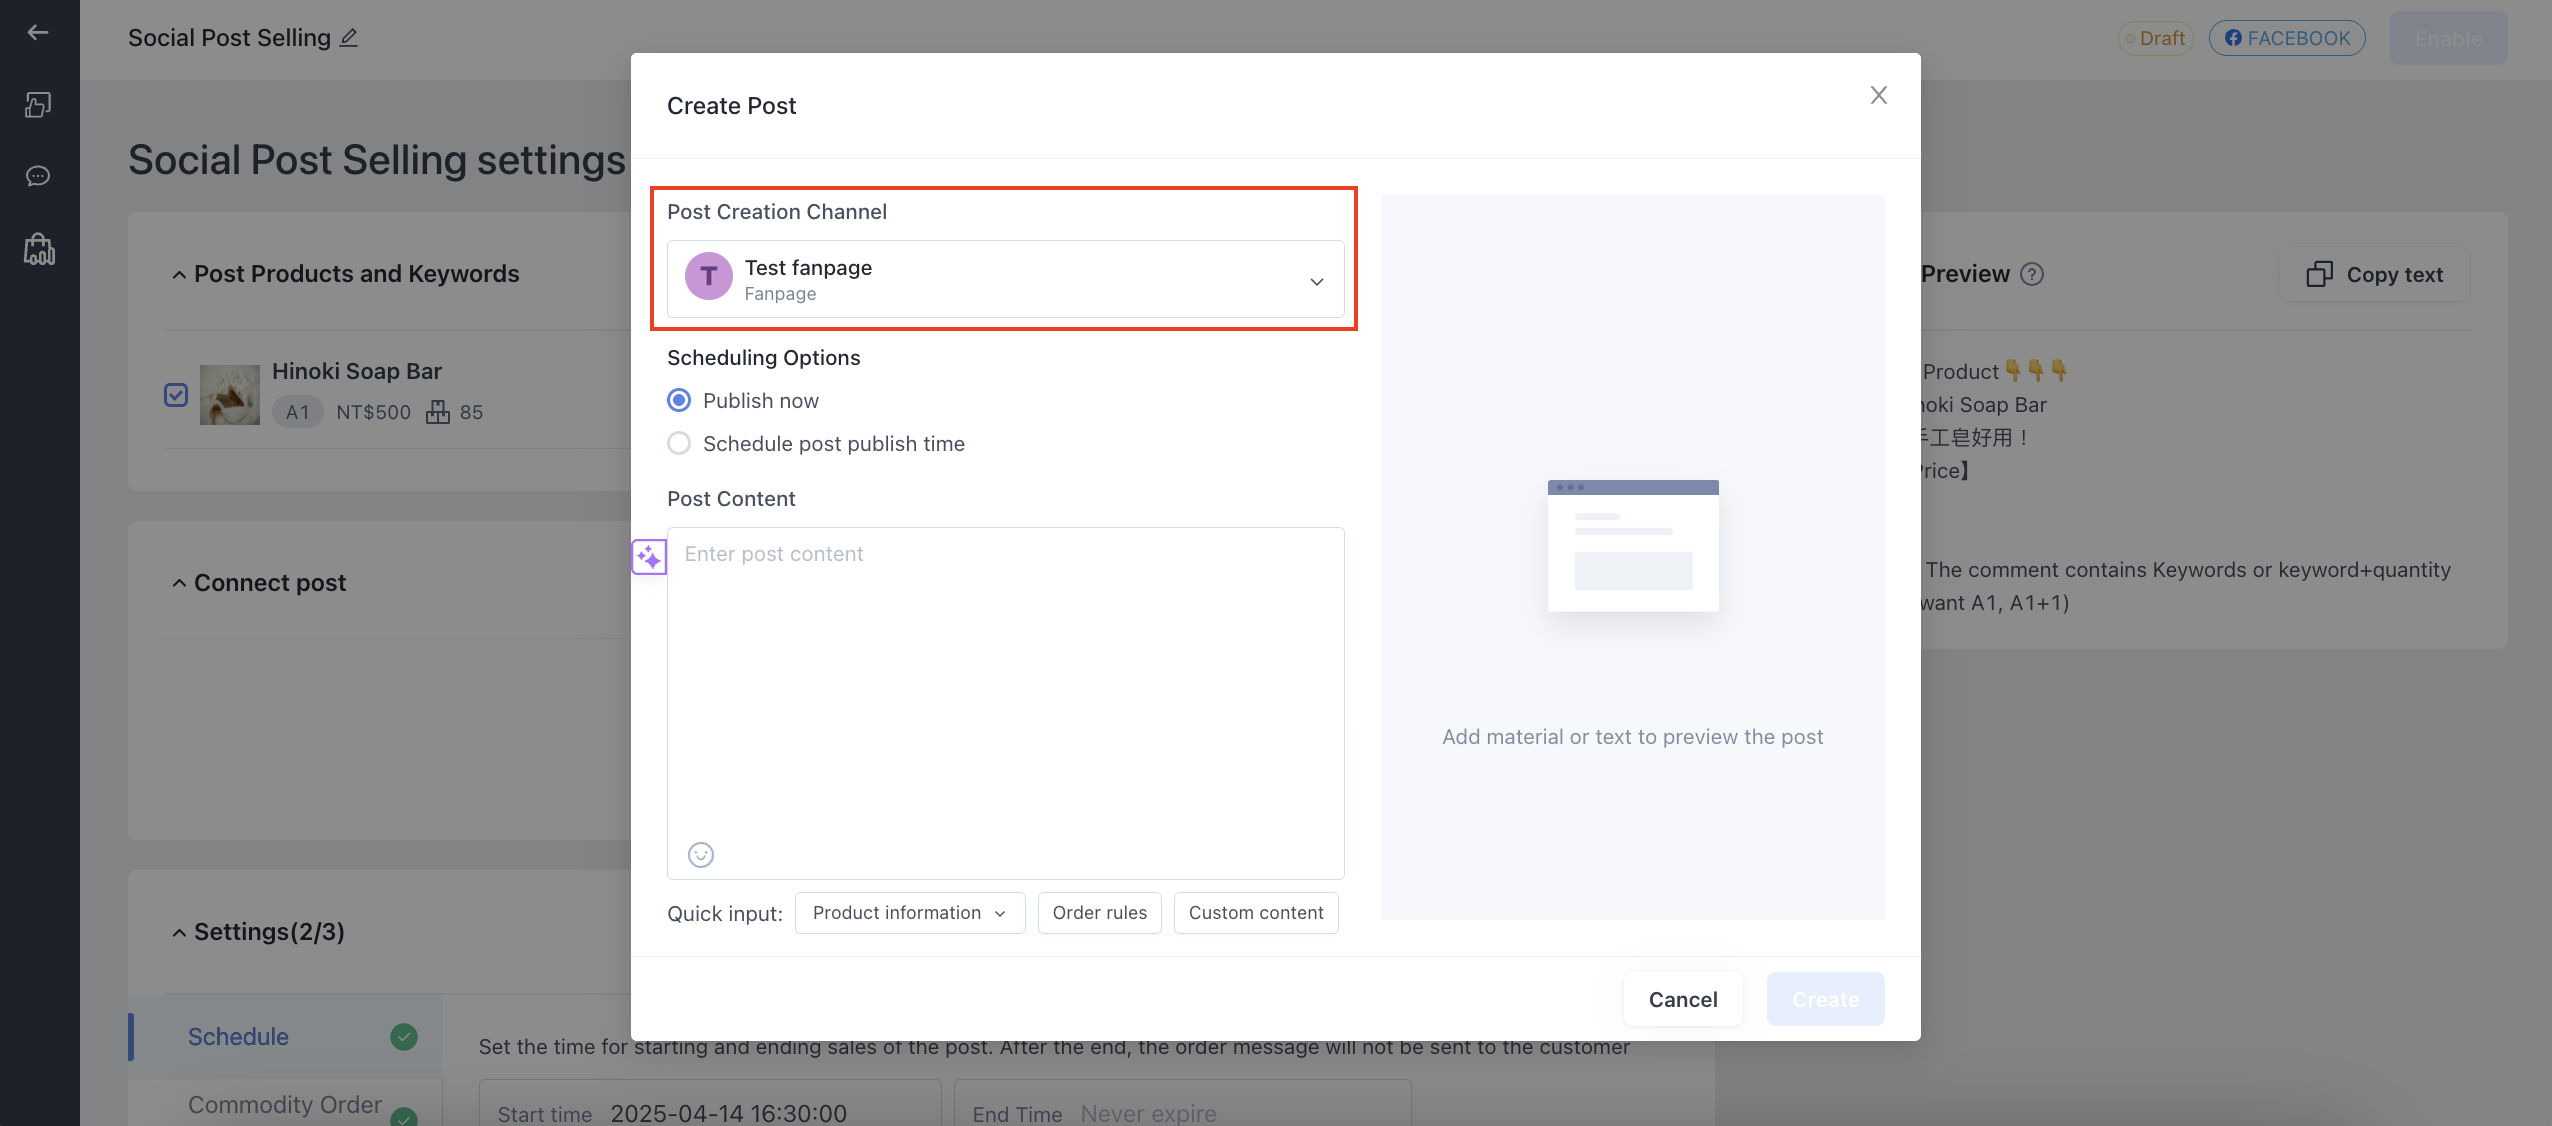Open the chat messages sidebar icon
This screenshot has height=1126, width=2552.
(x=38, y=176)
